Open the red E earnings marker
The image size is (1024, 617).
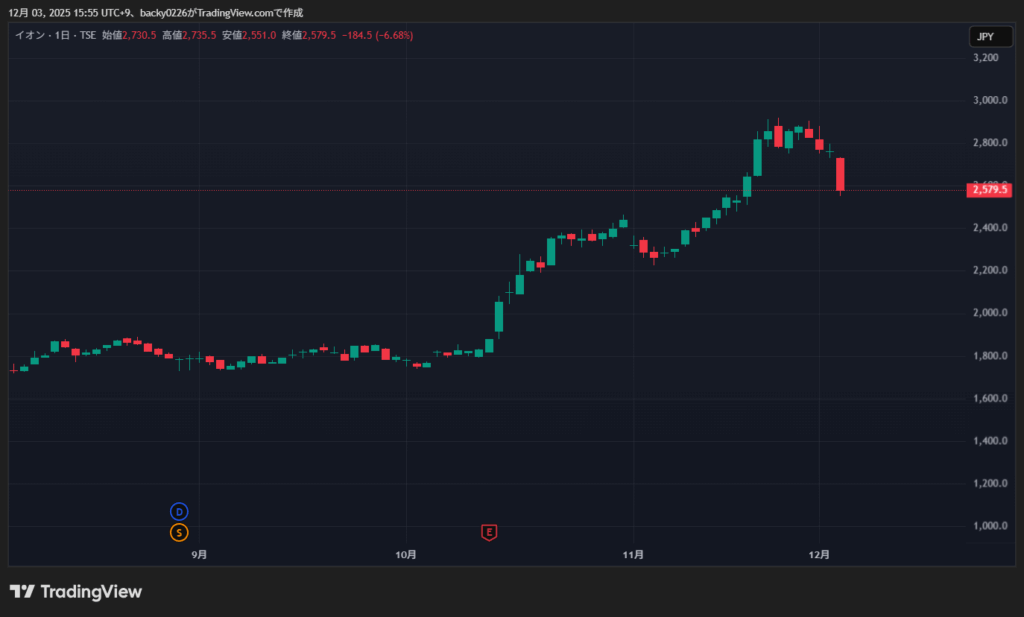click(489, 532)
